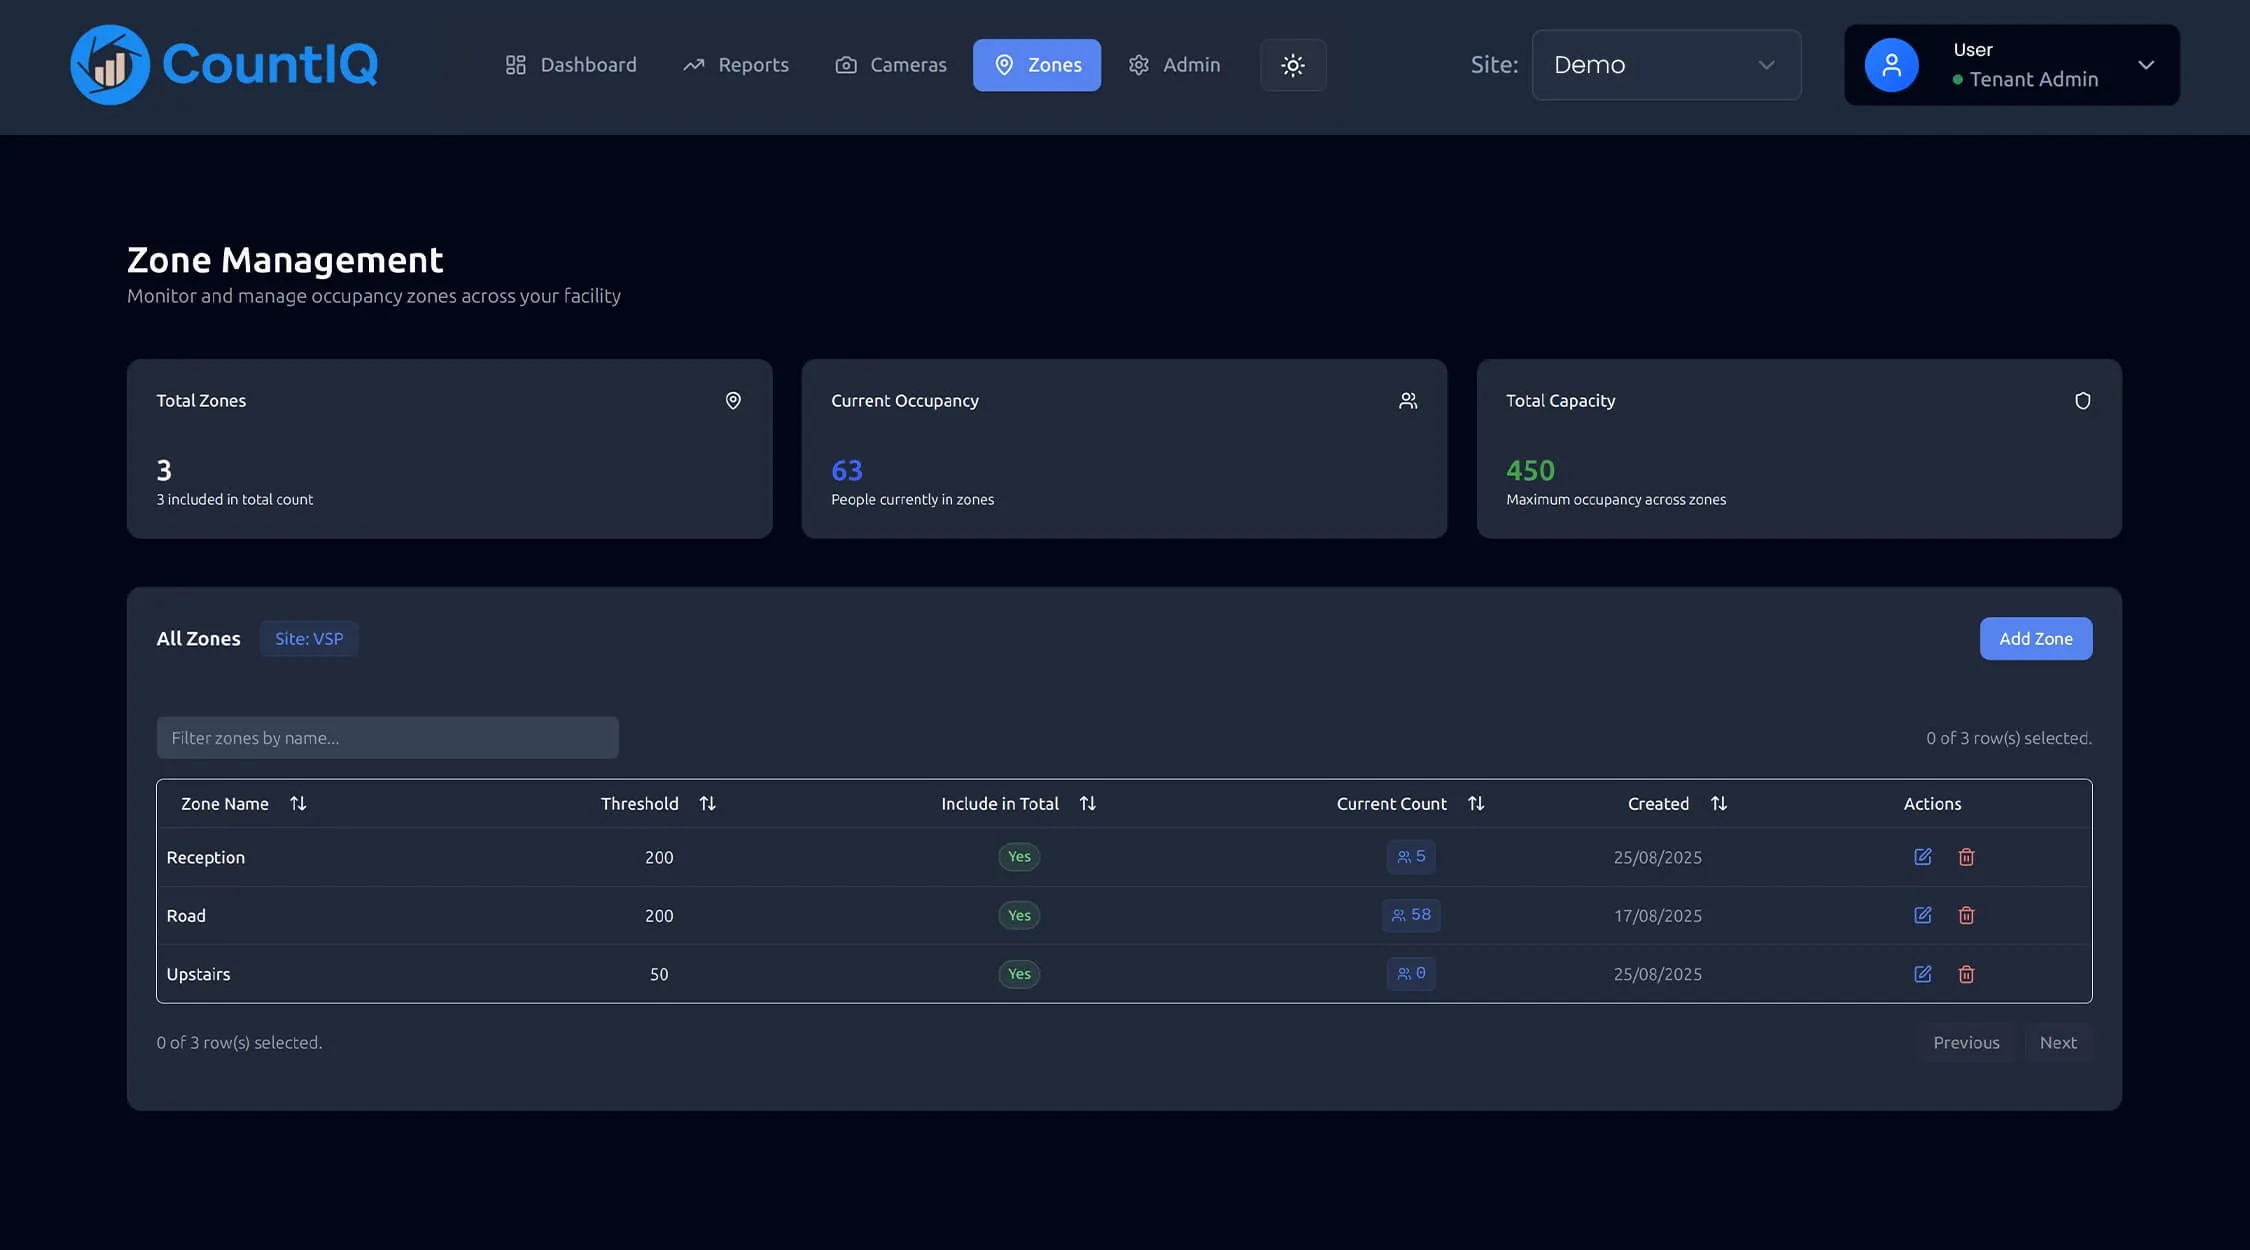Click the edit icon for the Reception zone
Viewport: 2250px width, 1250px height.
click(x=1922, y=857)
